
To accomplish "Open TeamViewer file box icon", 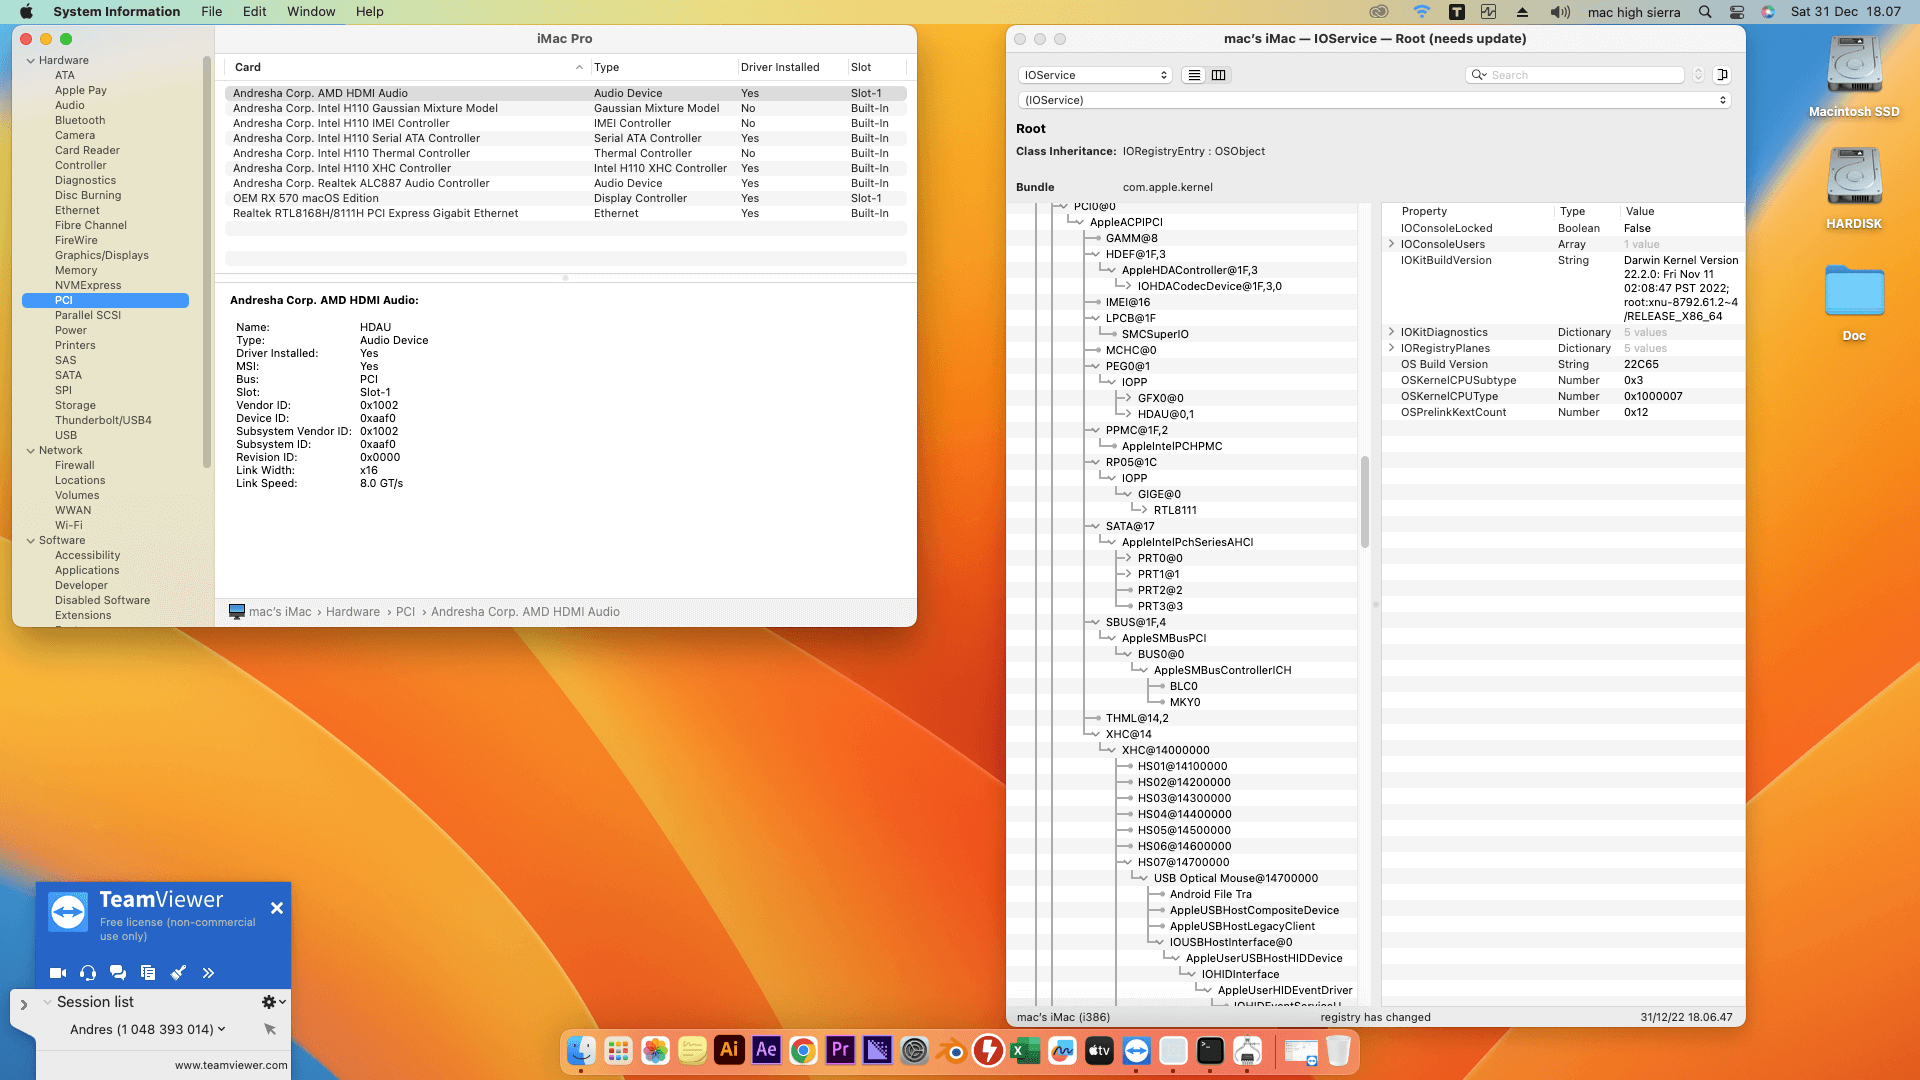I will pyautogui.click(x=148, y=973).
